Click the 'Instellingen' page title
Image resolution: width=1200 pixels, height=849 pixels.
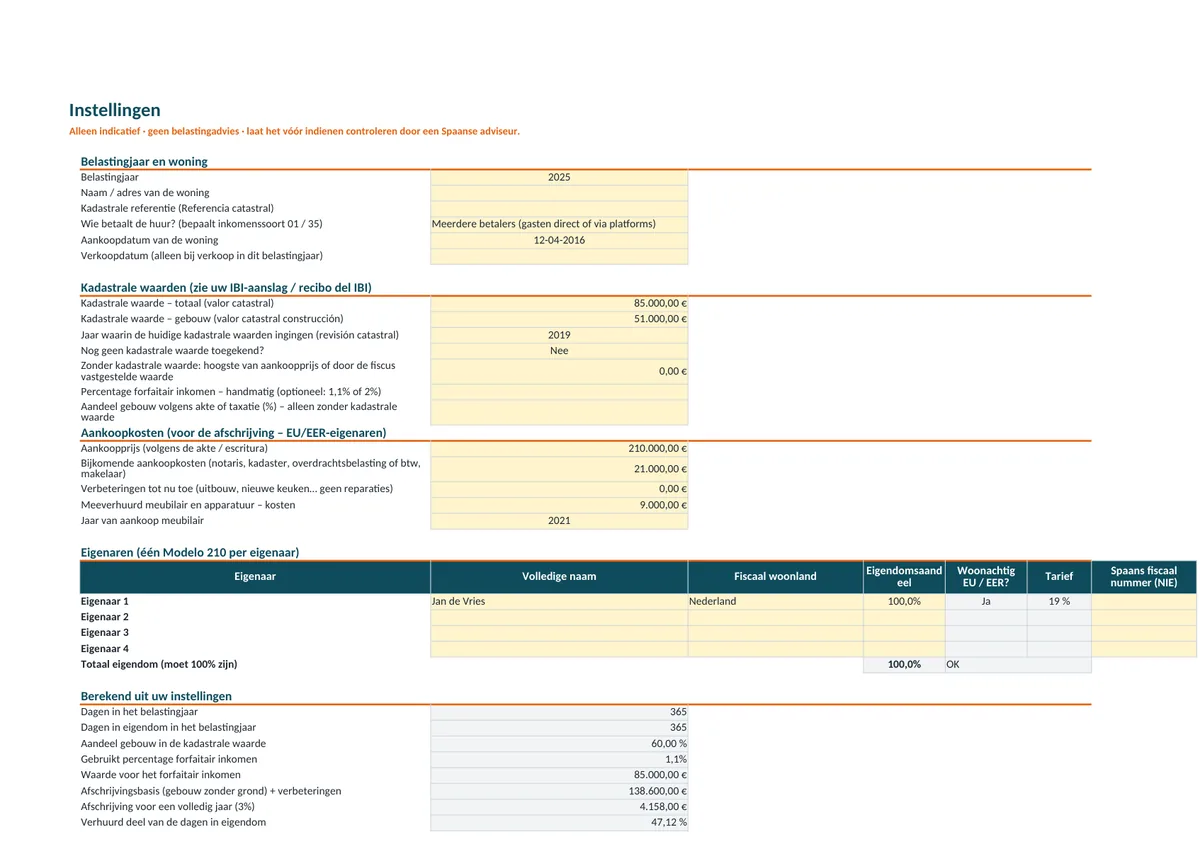pos(115,111)
